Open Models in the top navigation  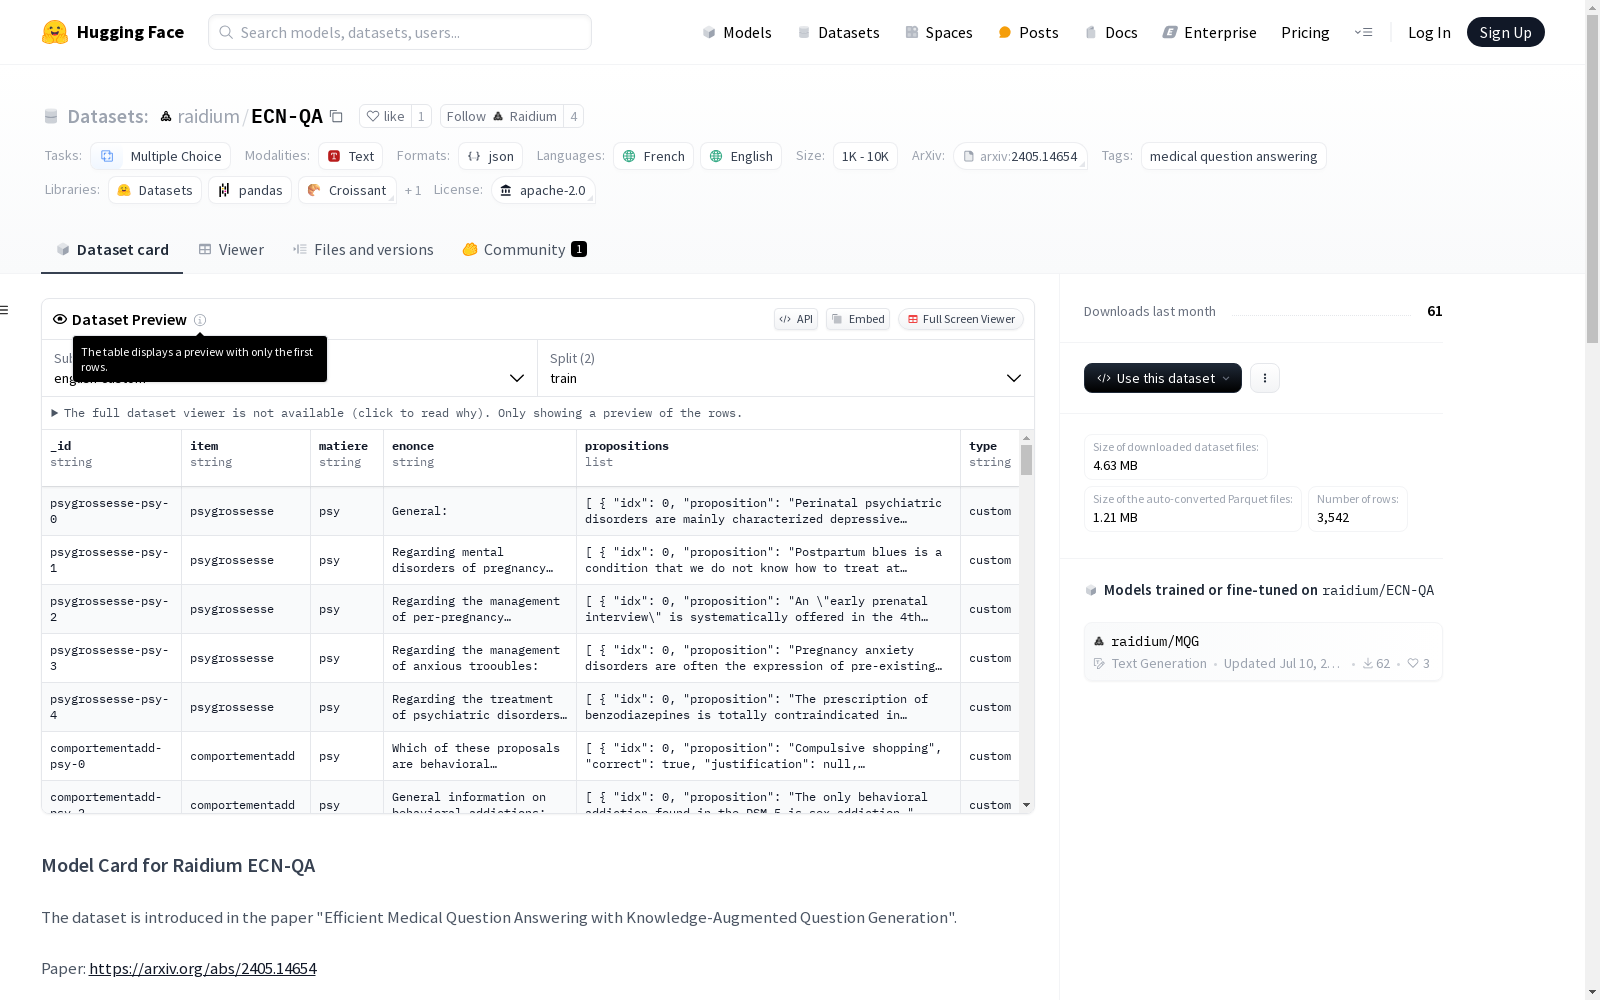click(737, 32)
